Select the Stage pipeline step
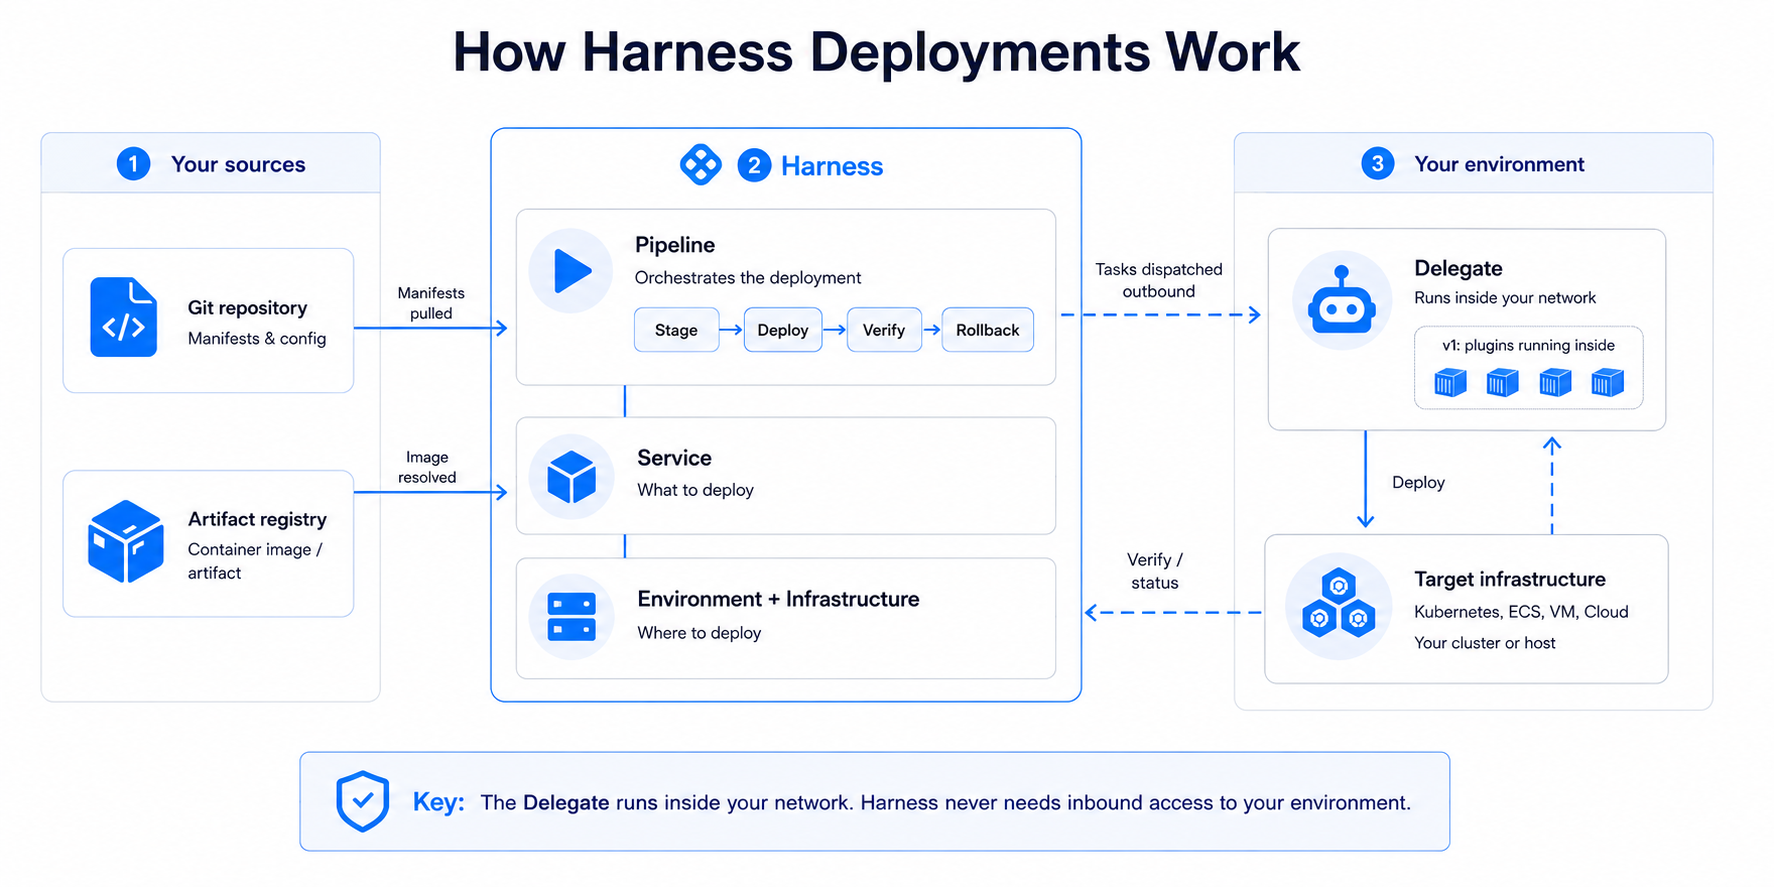The image size is (1774, 887). pyautogui.click(x=676, y=330)
